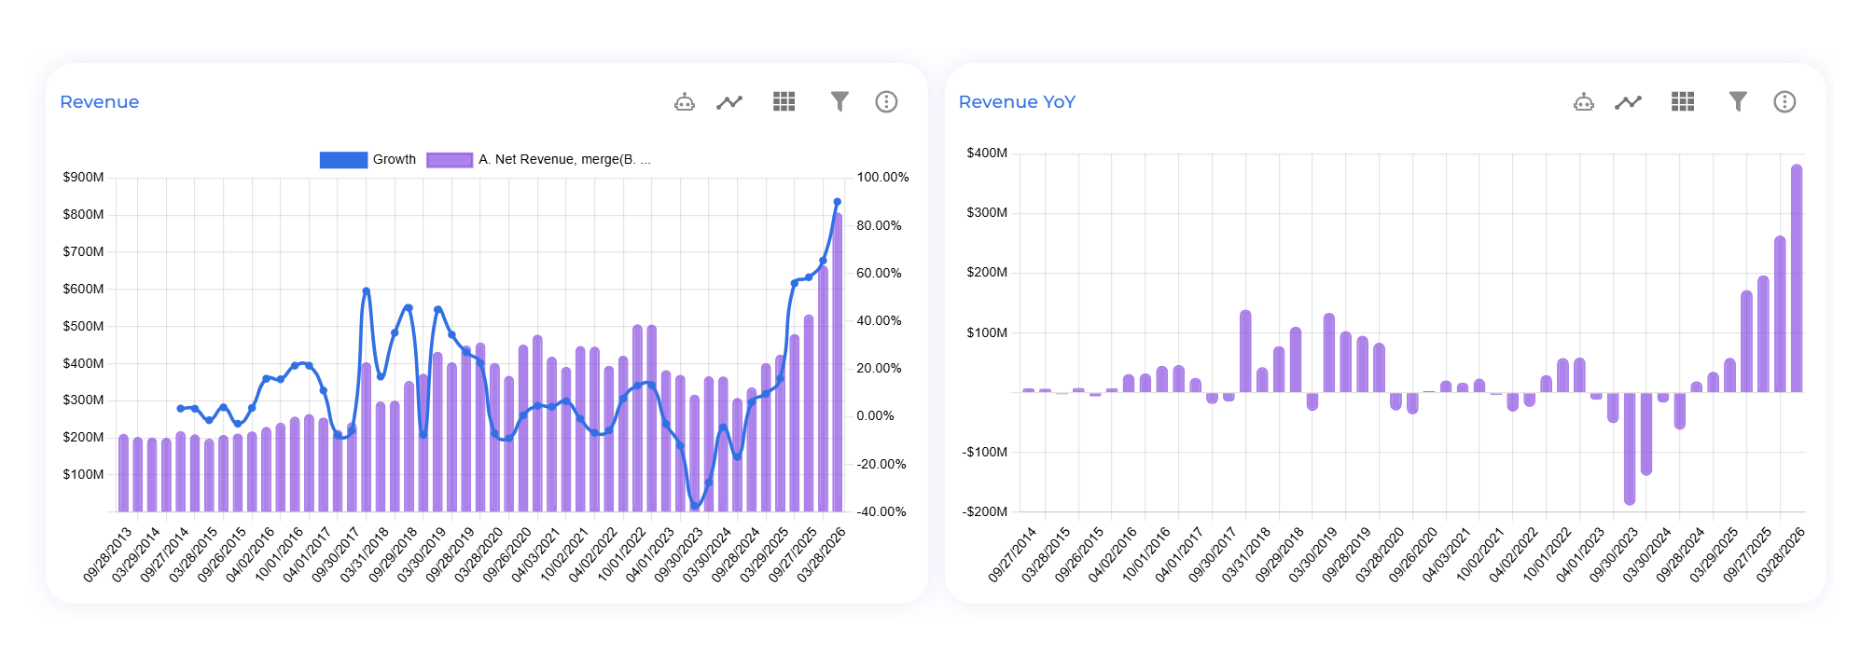Open the Revenue panel title link

click(99, 102)
